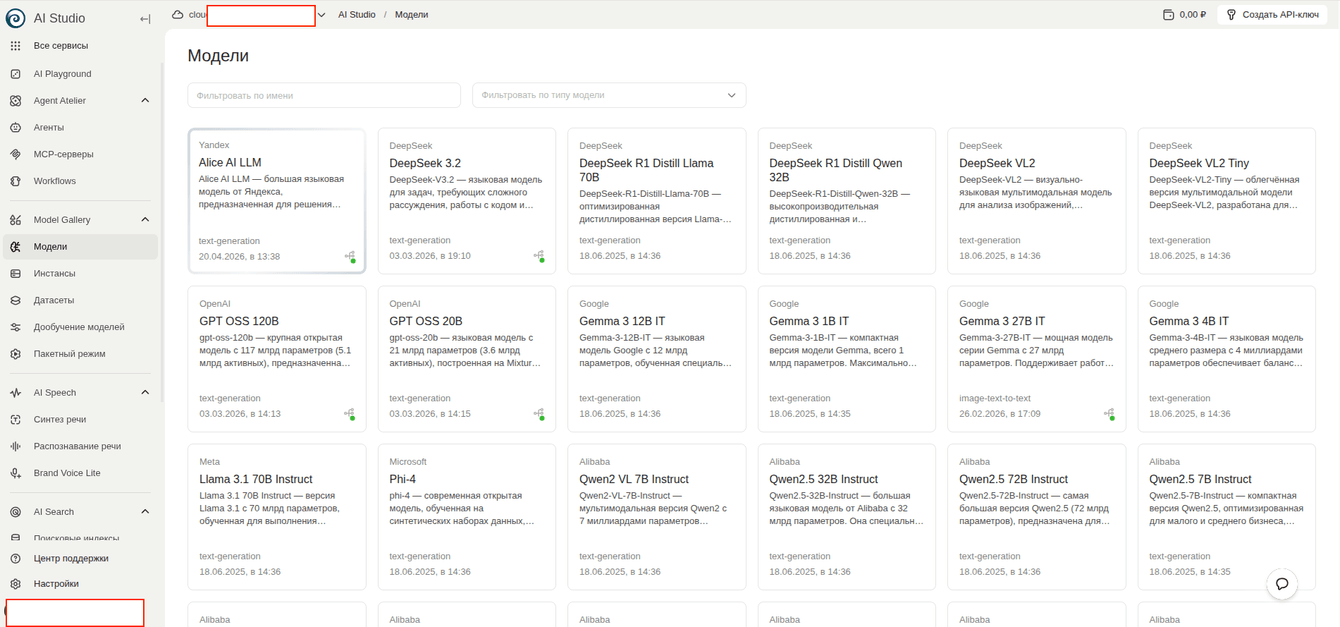Click the AI Playground sidebar icon

click(x=15, y=74)
